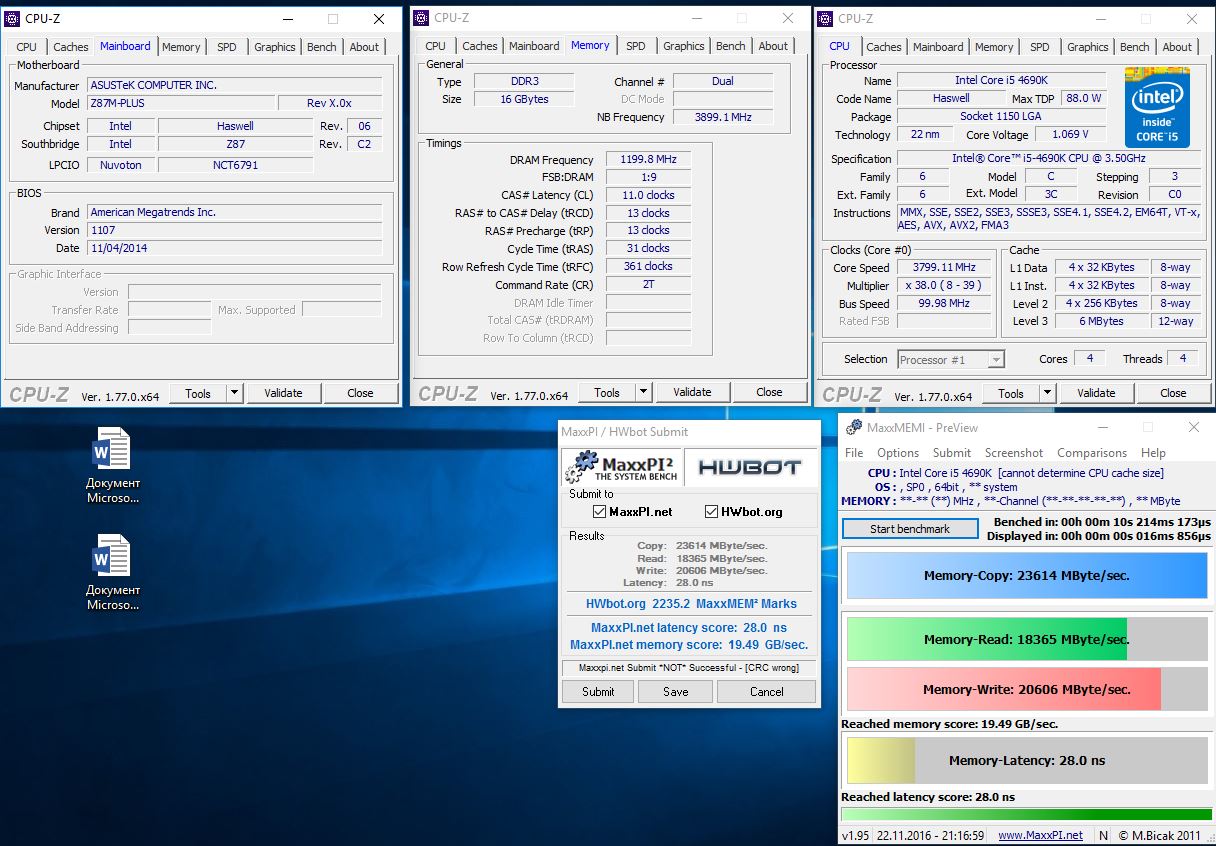Open the Comparisons menu in MaxxMEM

click(1092, 453)
